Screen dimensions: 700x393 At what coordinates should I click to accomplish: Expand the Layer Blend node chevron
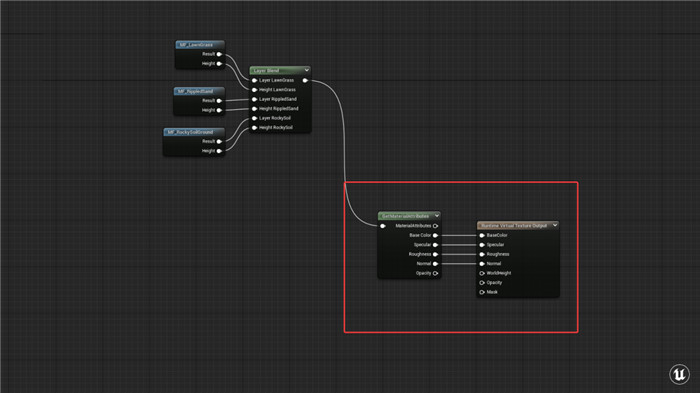point(307,70)
